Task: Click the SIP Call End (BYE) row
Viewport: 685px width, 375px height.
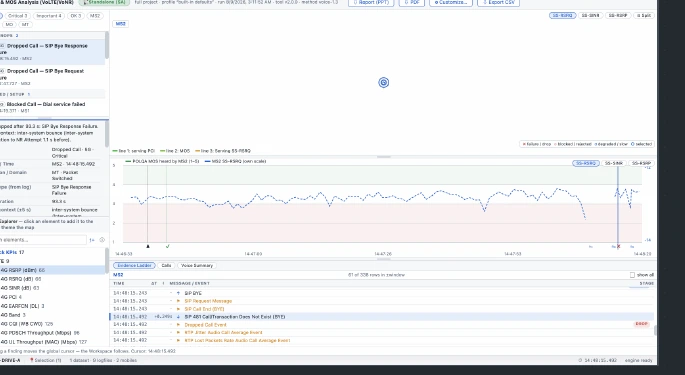Action: 382,309
